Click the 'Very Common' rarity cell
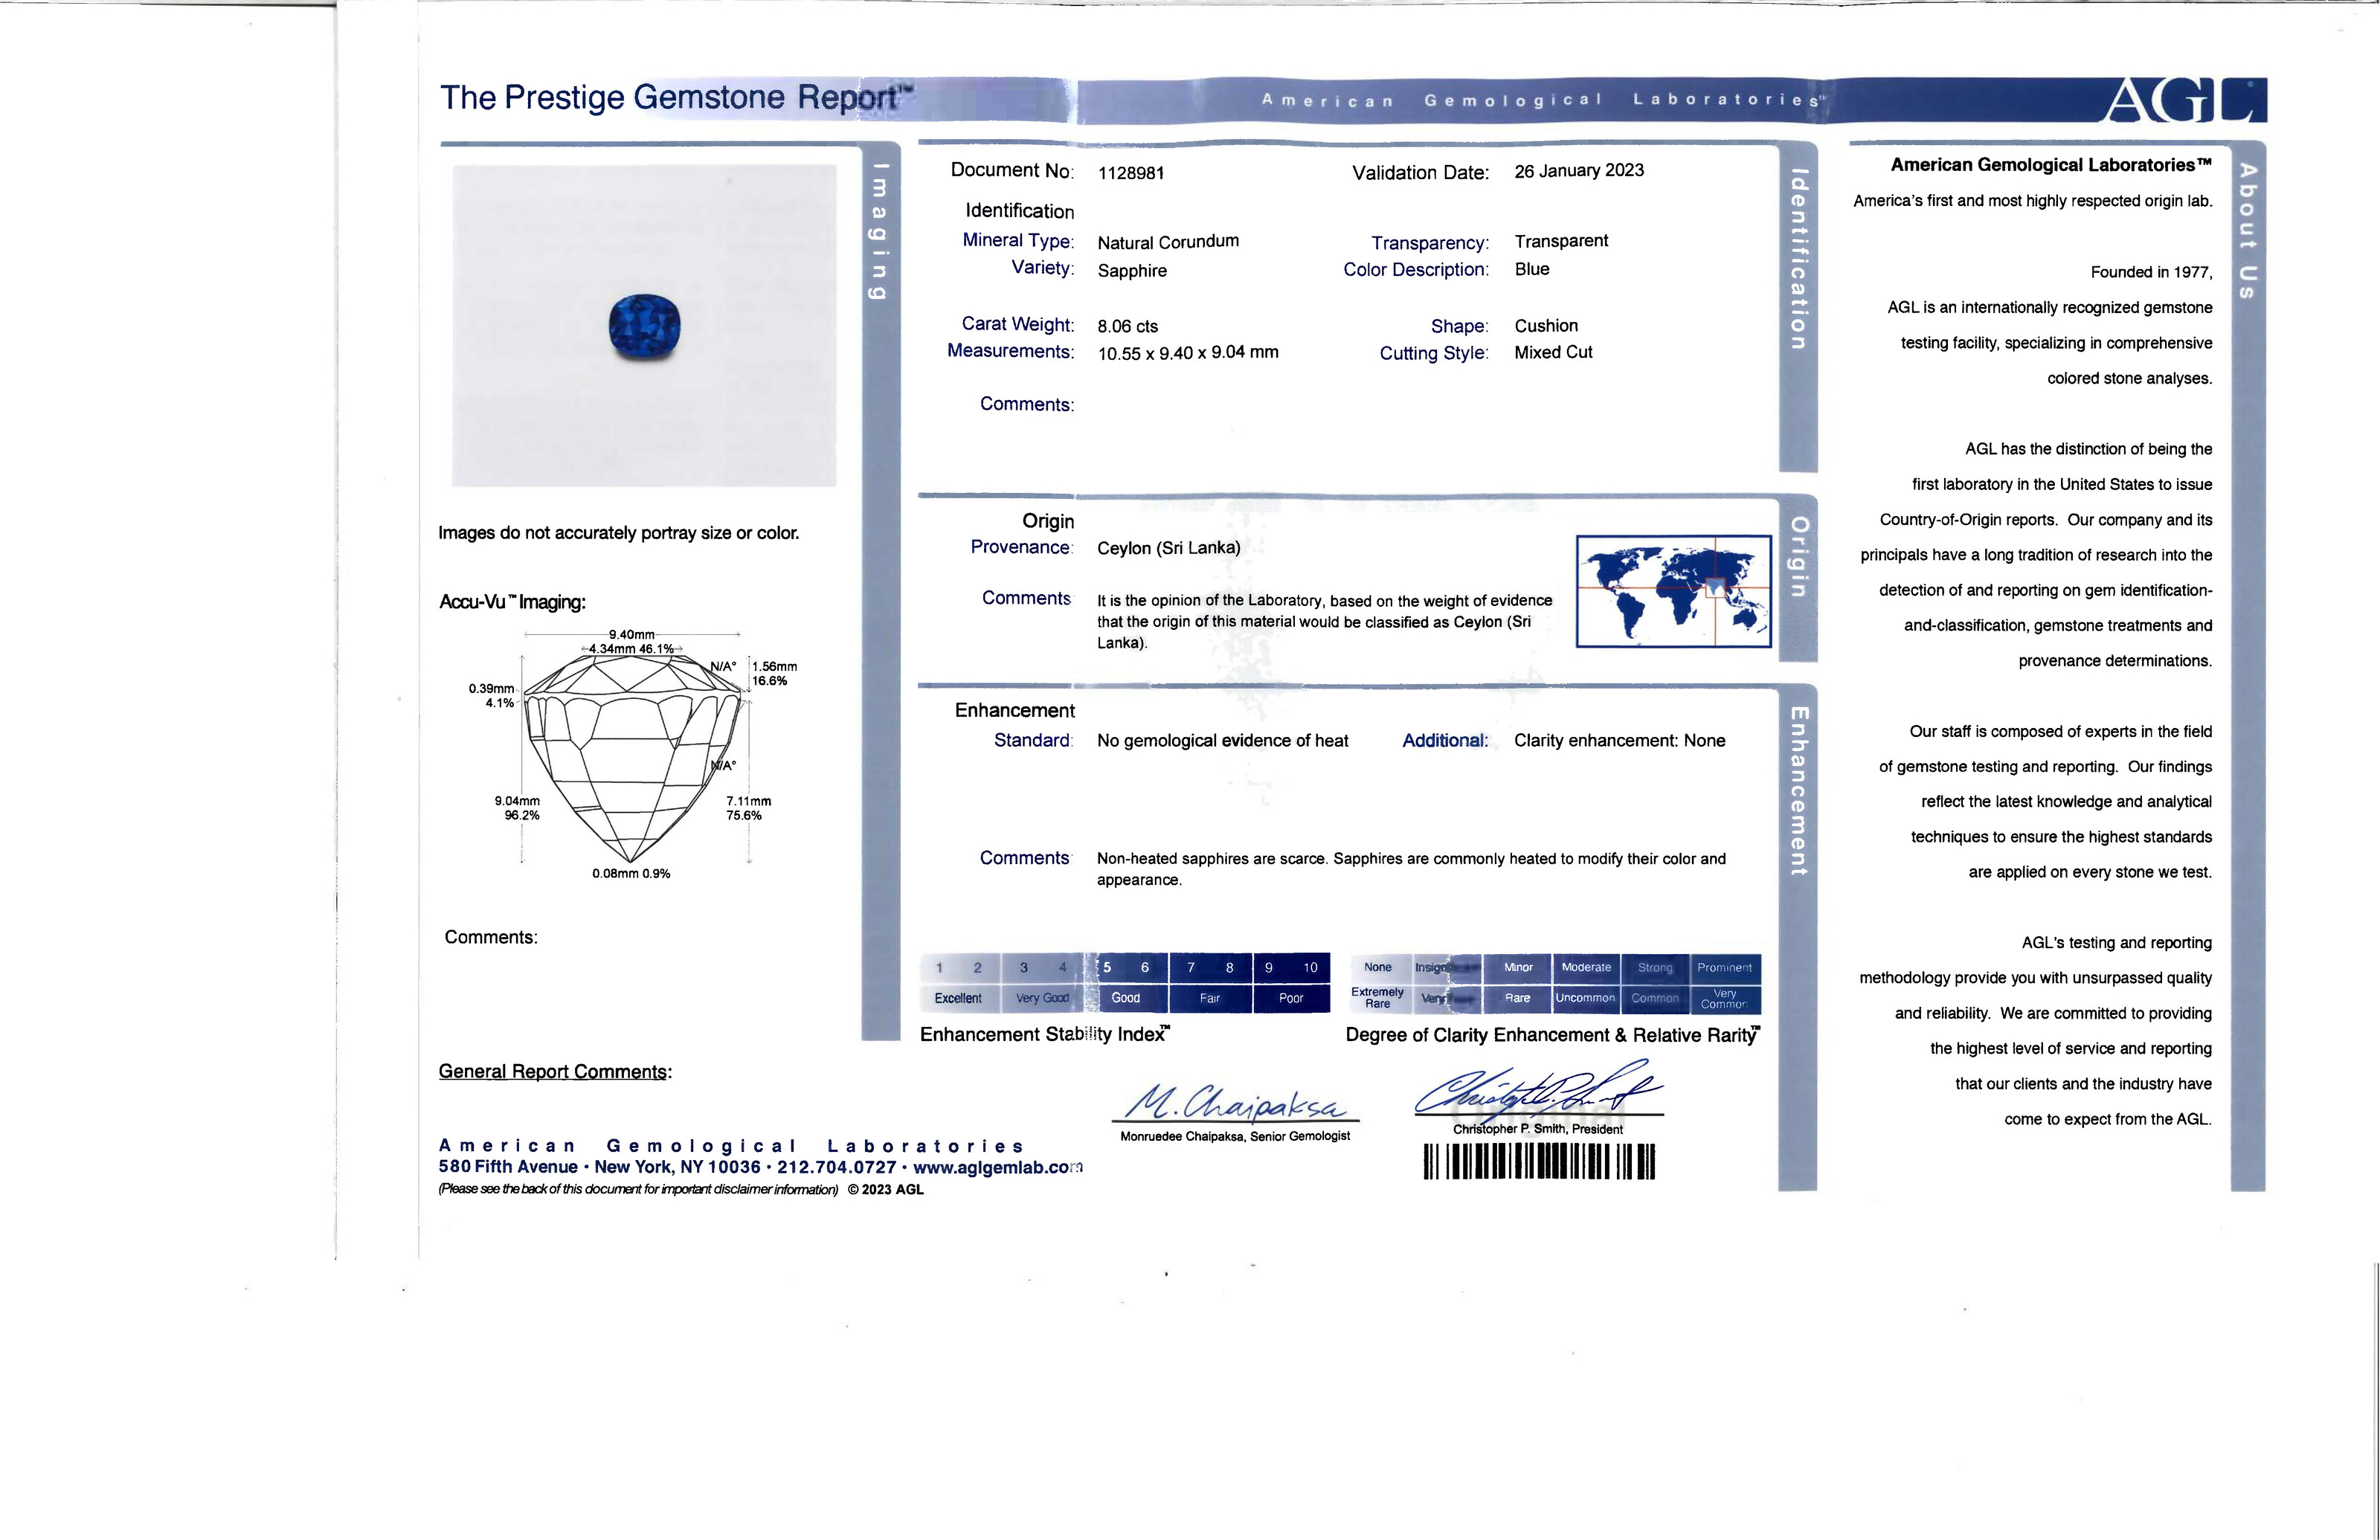This screenshot has height=1540, width=2380. pyautogui.click(x=1725, y=998)
